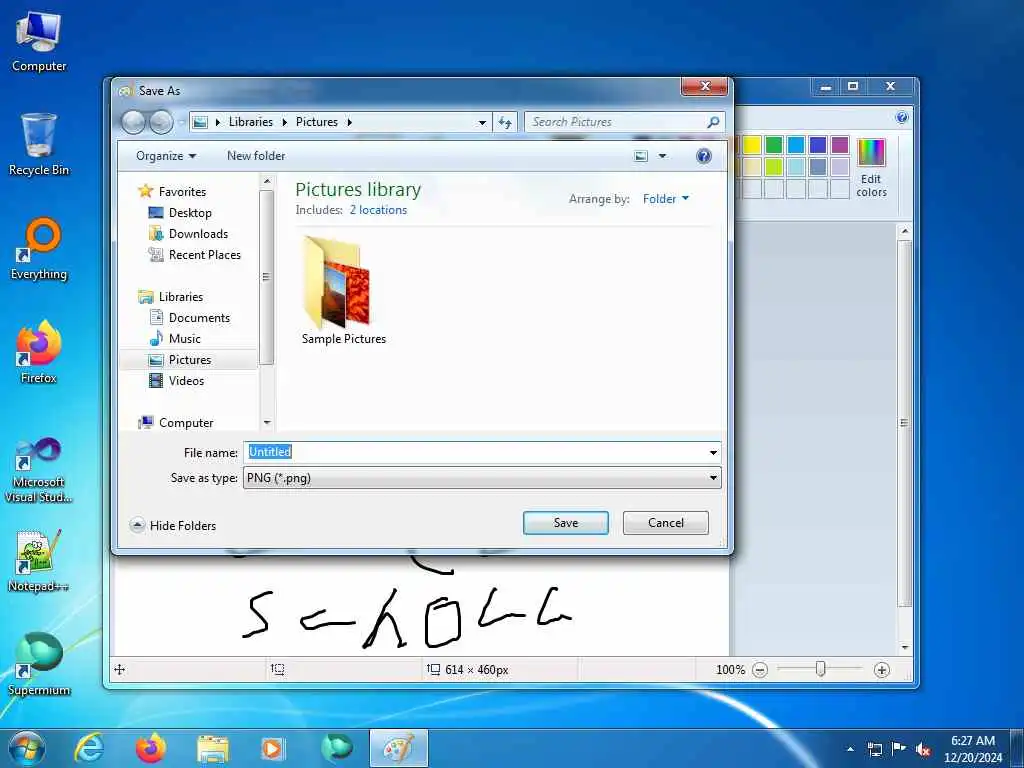Select Recent Places in the navigation tree
Image resolution: width=1024 pixels, height=768 pixels.
195,255
